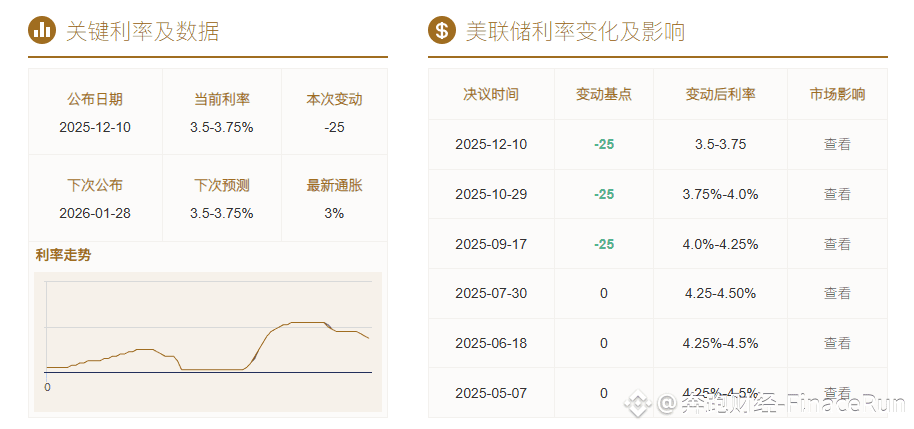Select the 下次公布 cell dated 2026-01-28
914x429 pixels.
coord(95,198)
